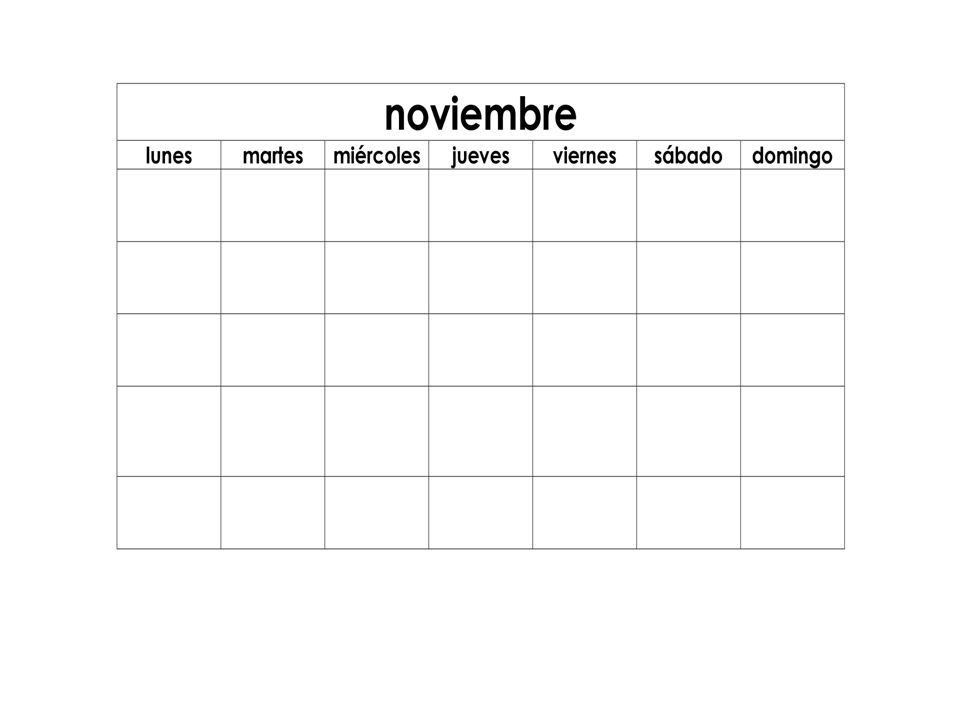This screenshot has width=960, height=720.
Task: Select the domingo column header
Action: [792, 156]
